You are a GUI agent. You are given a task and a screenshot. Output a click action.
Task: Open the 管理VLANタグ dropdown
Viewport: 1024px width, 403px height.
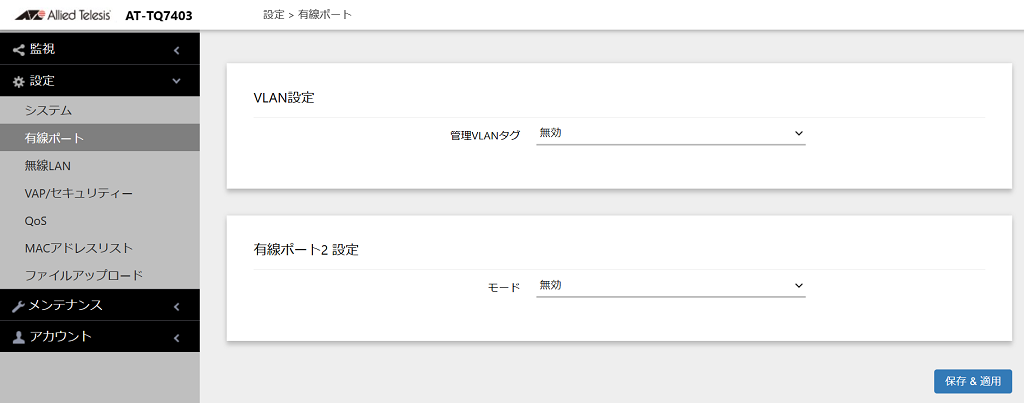(x=671, y=133)
